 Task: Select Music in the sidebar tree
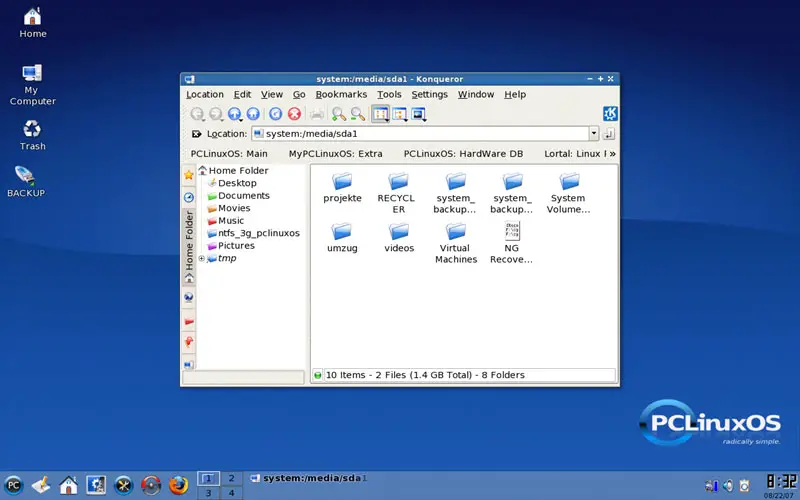(x=226, y=220)
